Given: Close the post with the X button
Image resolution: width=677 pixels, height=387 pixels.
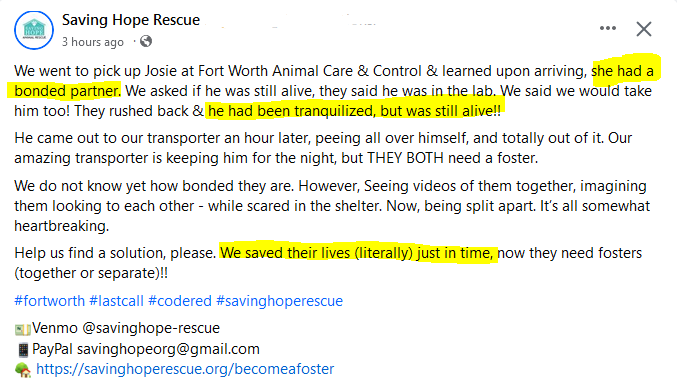Looking at the screenshot, I should click(643, 29).
